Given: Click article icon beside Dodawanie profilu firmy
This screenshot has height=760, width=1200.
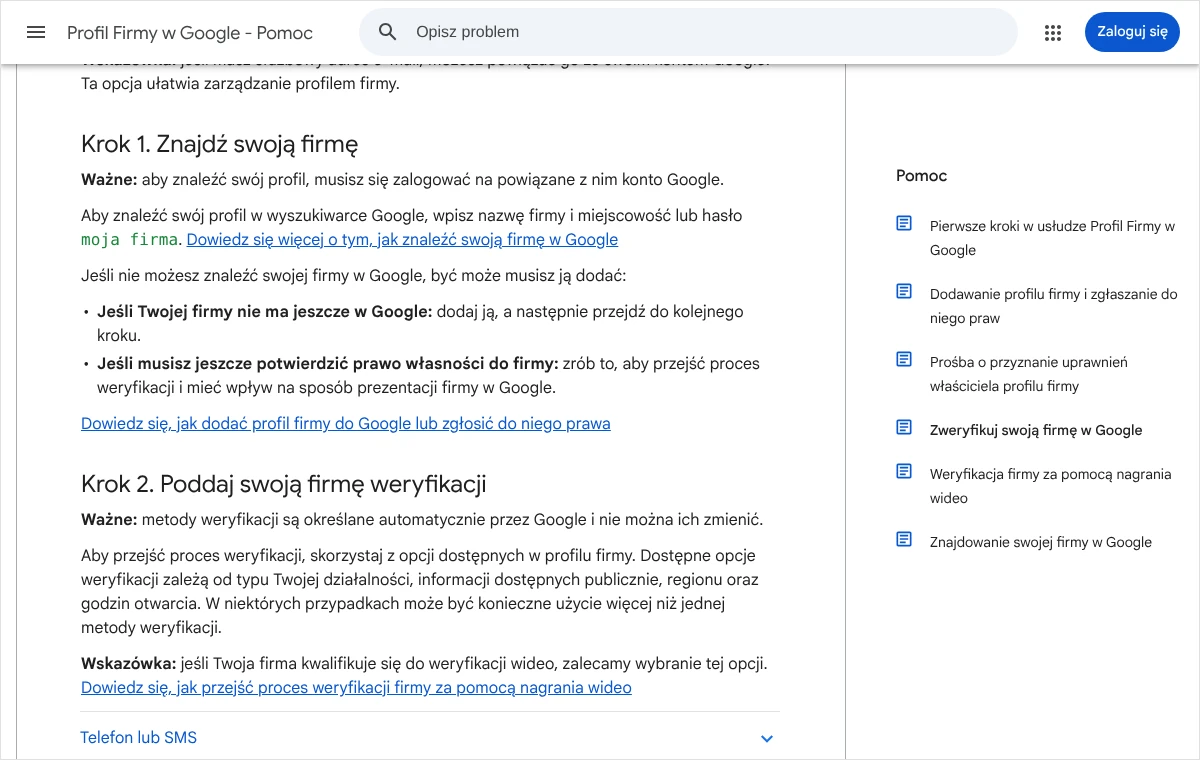Looking at the screenshot, I should tap(904, 292).
